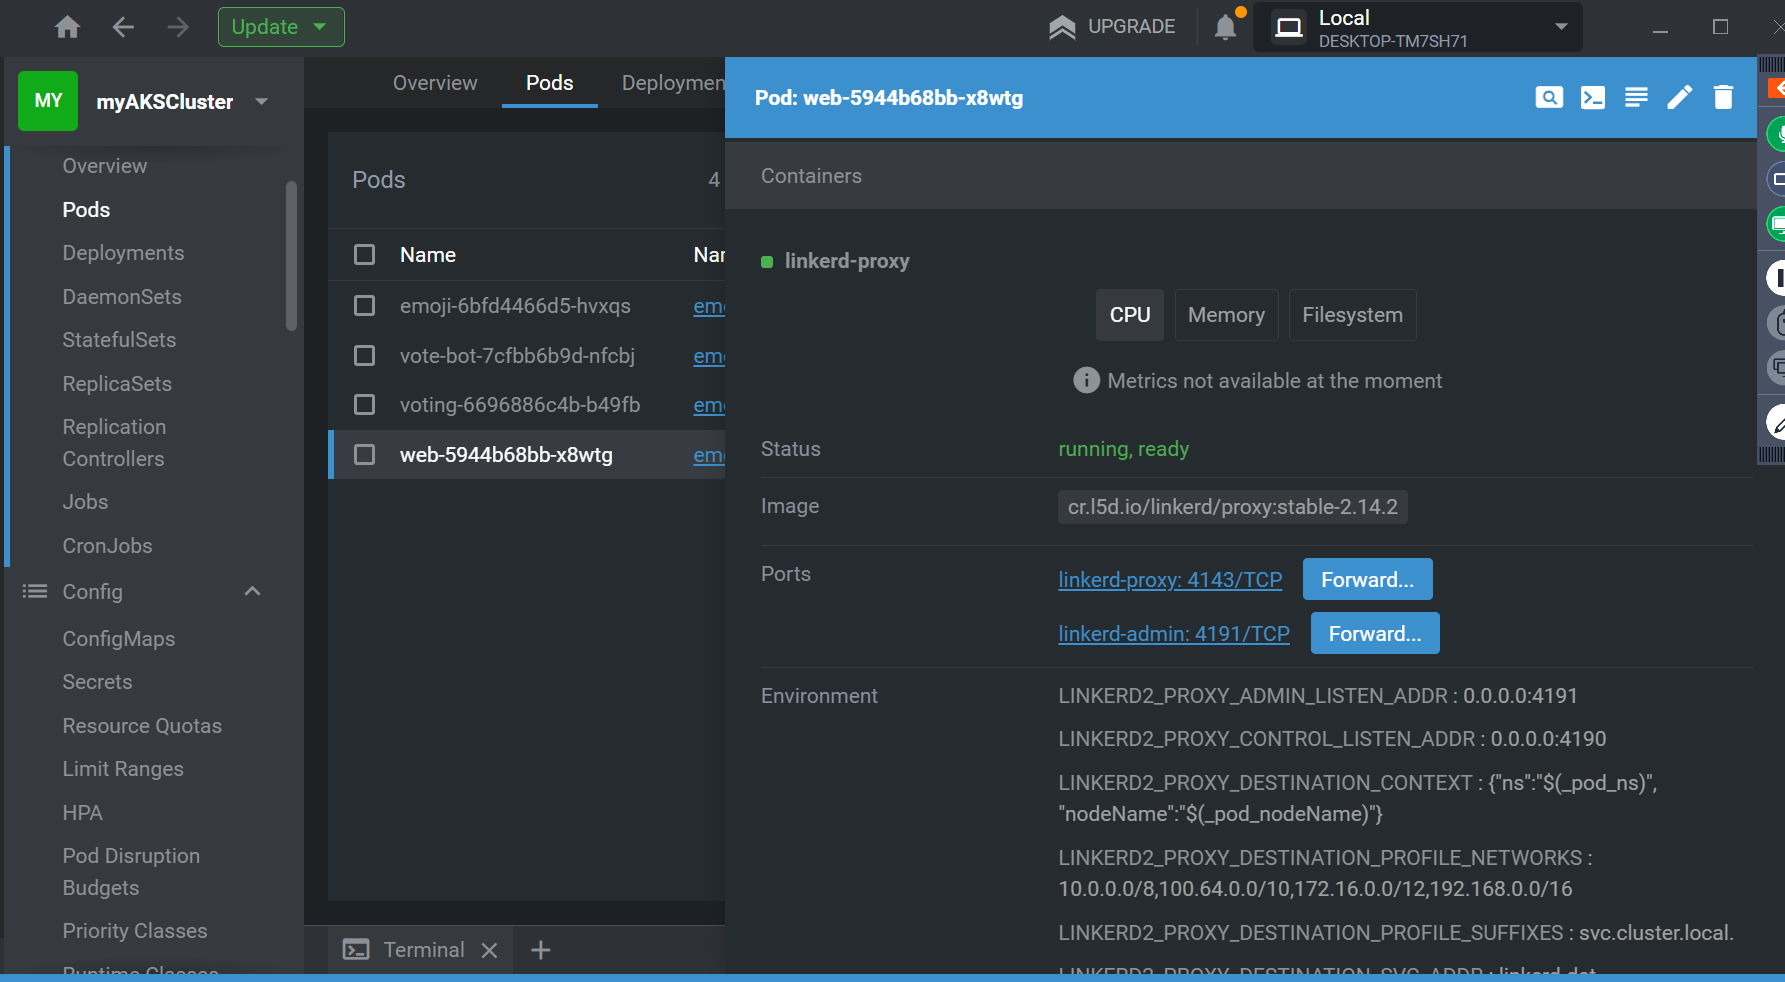Add a new terminal tab

[541, 950]
